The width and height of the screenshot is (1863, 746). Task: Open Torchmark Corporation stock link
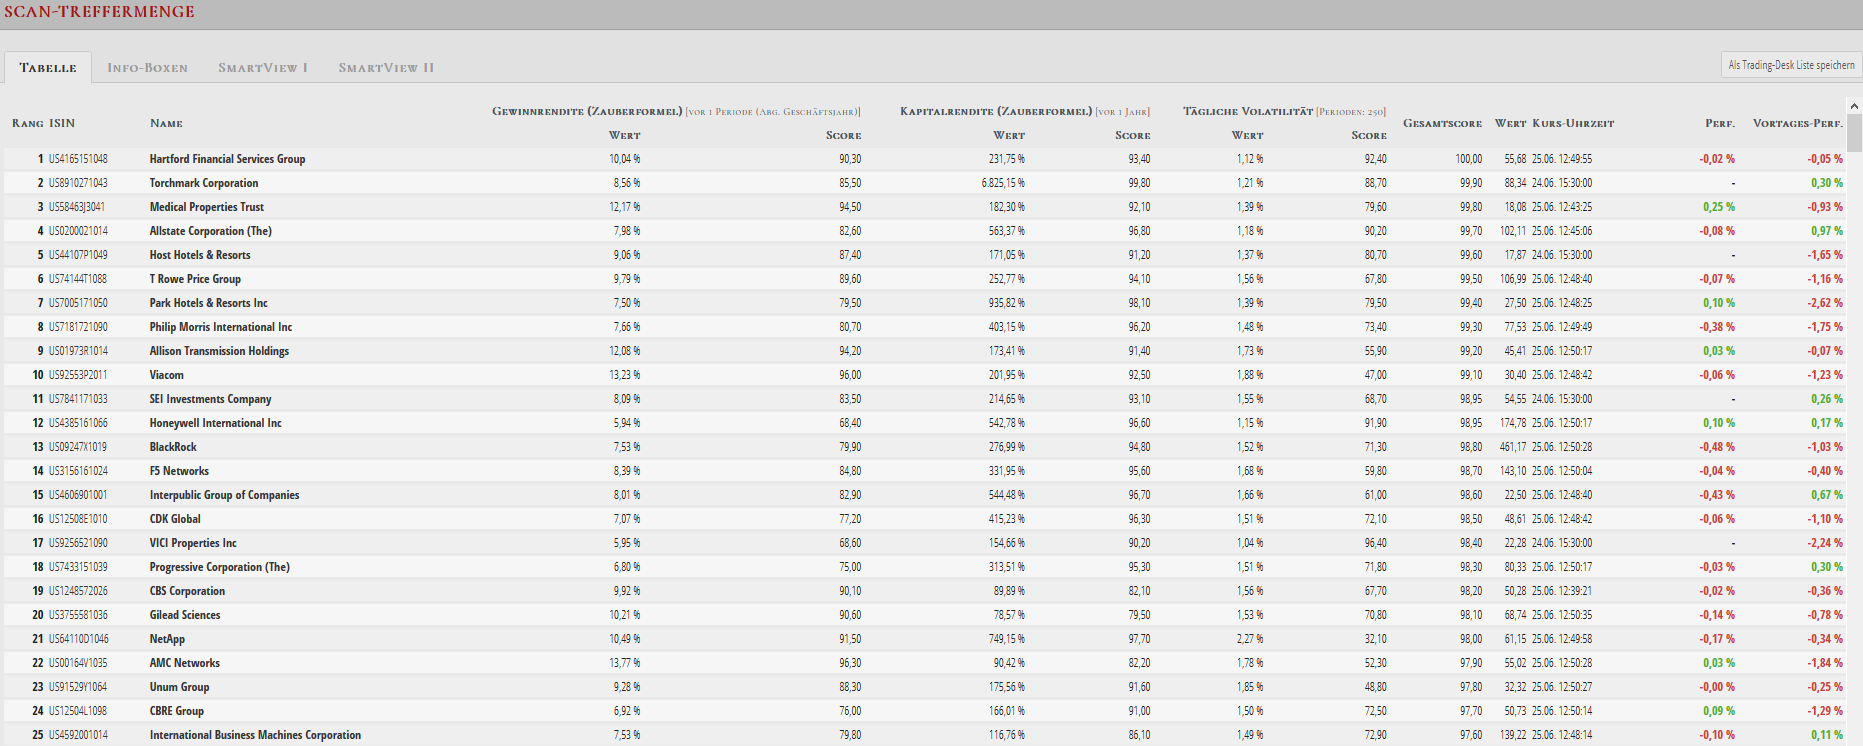(204, 183)
